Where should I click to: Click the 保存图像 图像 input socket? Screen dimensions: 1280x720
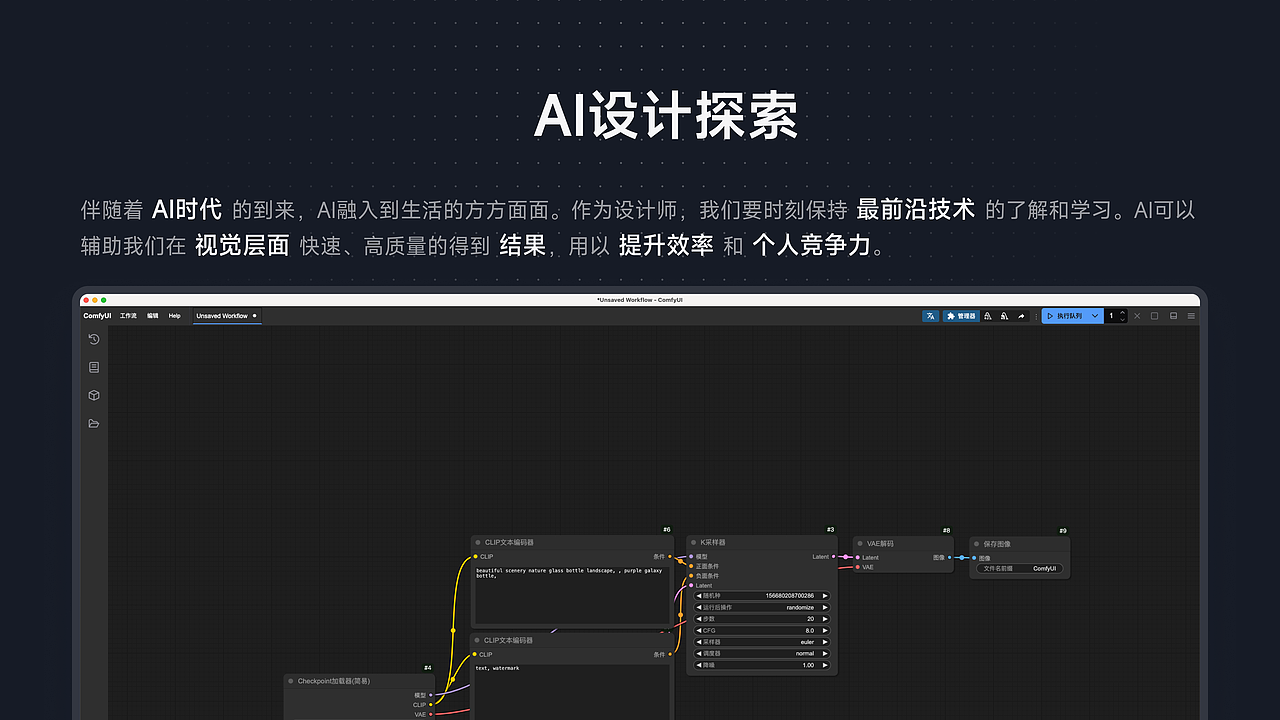tap(974, 558)
